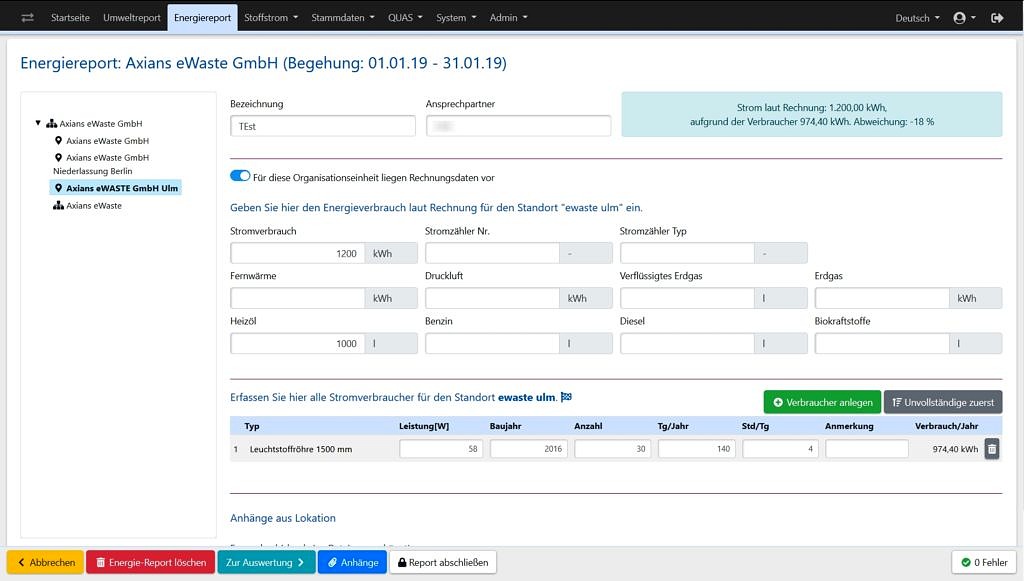The image size is (1024, 581).
Task: Click the logout icon in top bar
Action: pyautogui.click(x=997, y=18)
